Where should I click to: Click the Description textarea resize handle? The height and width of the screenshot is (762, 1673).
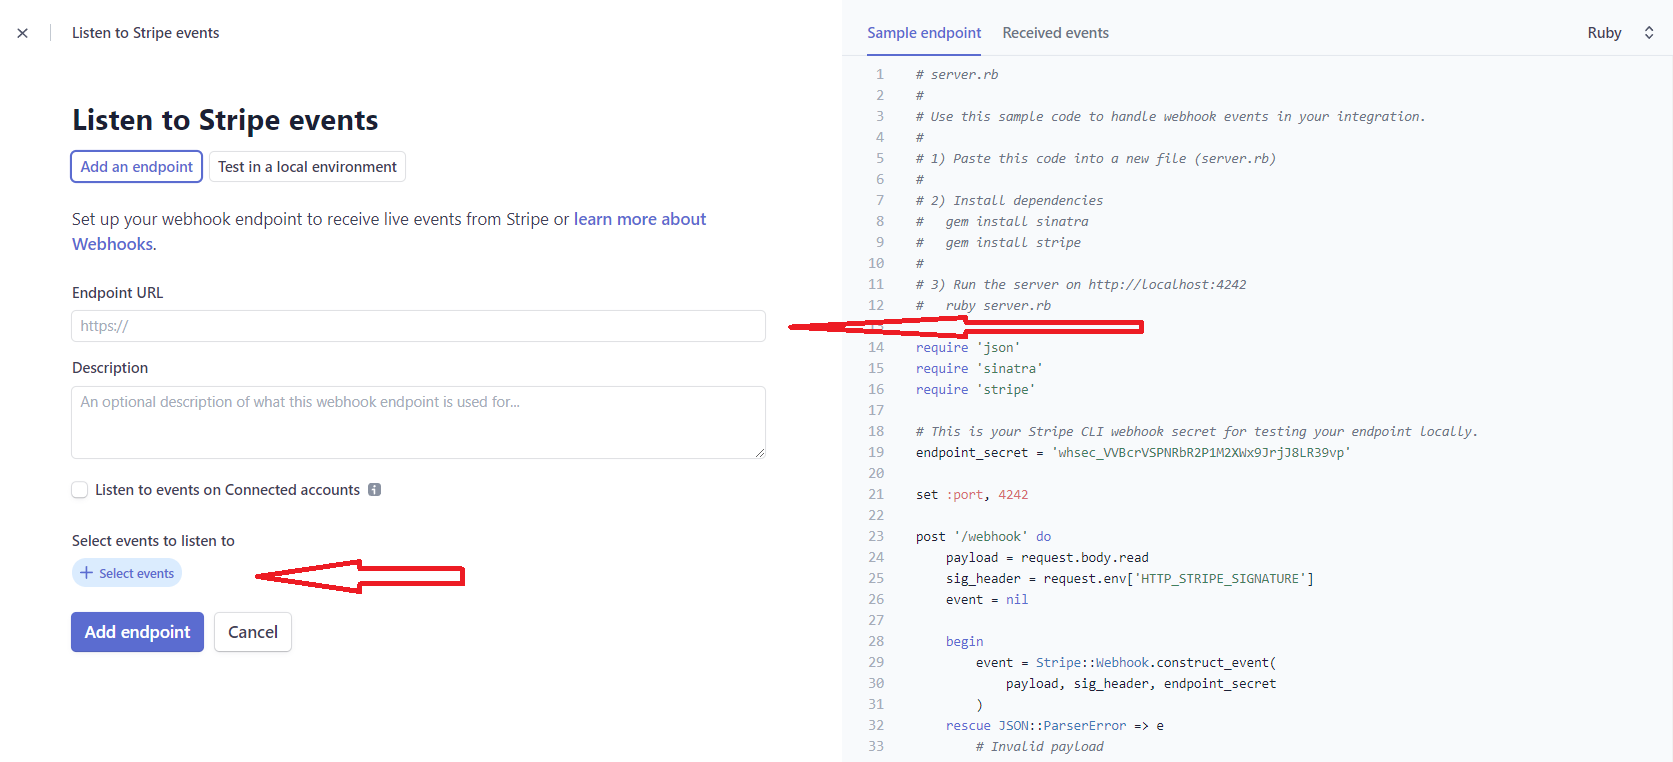[x=760, y=453]
